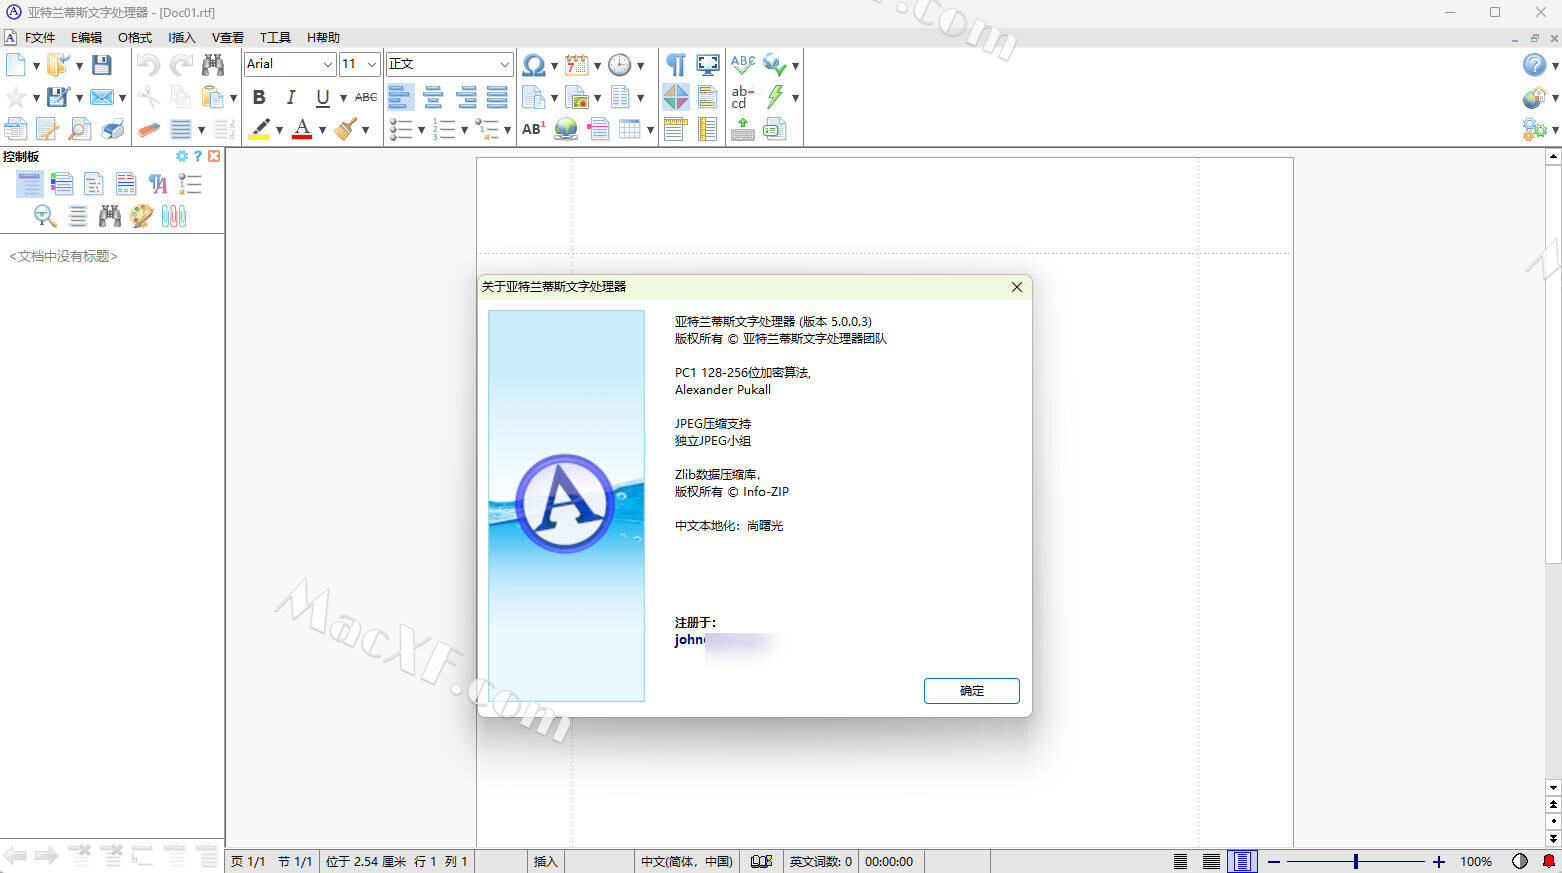Toggle strikethrough ABC formatting
This screenshot has width=1562, height=873.
pos(366,97)
